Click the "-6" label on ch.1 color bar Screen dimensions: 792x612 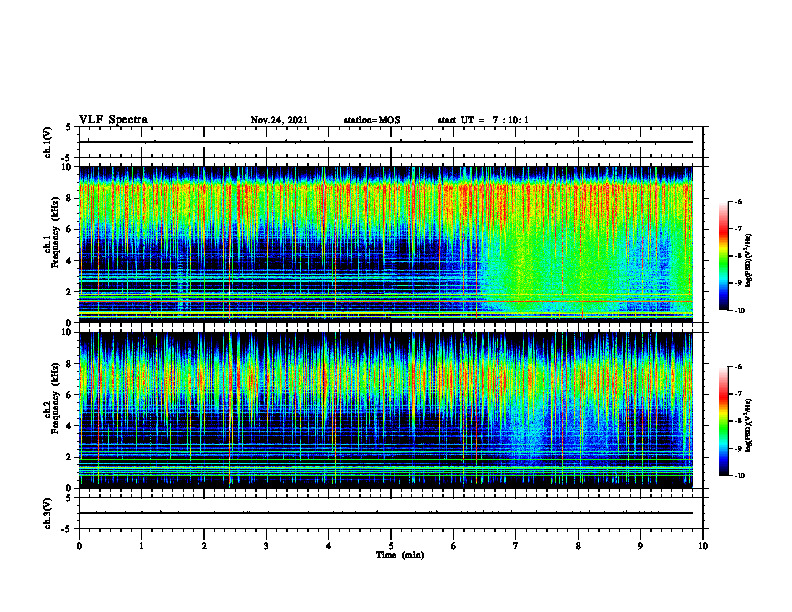tap(737, 202)
